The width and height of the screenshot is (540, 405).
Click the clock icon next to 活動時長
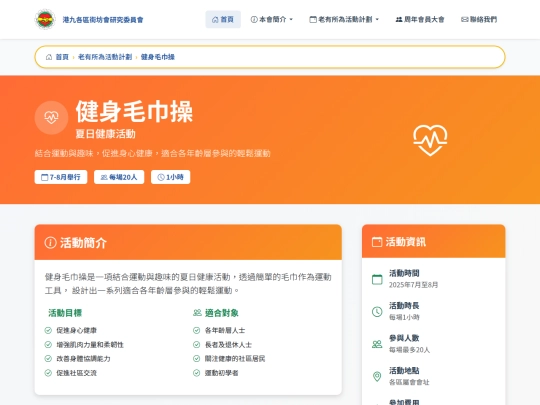[x=377, y=312]
